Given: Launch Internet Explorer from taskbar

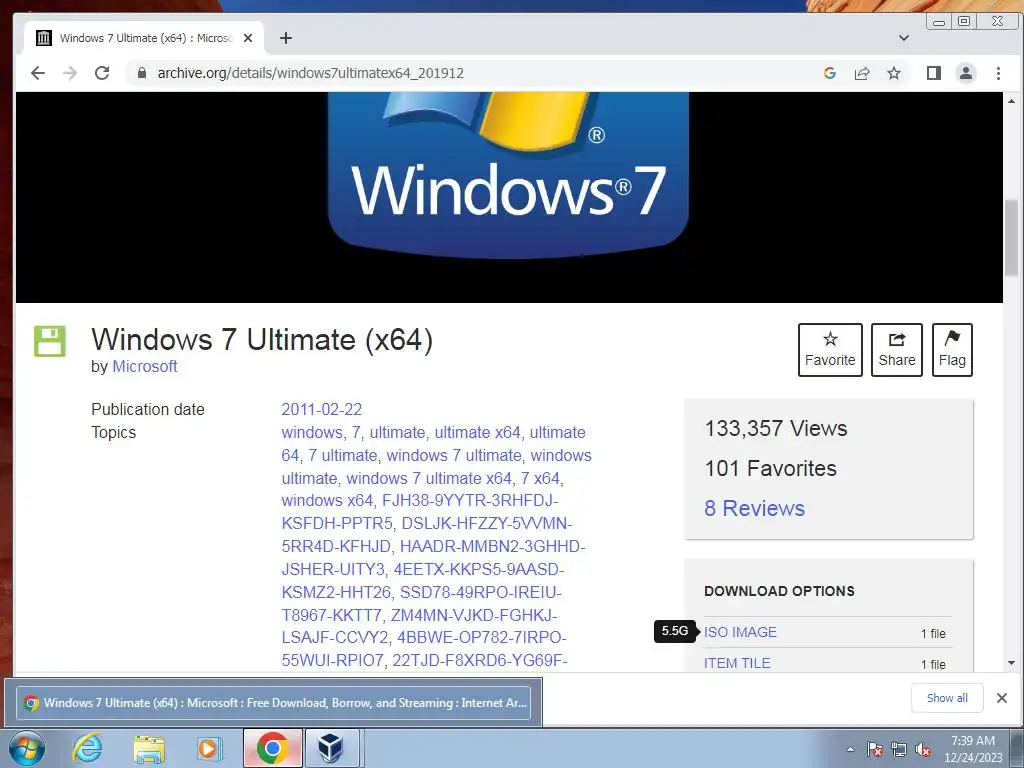Looking at the screenshot, I should (x=88, y=748).
